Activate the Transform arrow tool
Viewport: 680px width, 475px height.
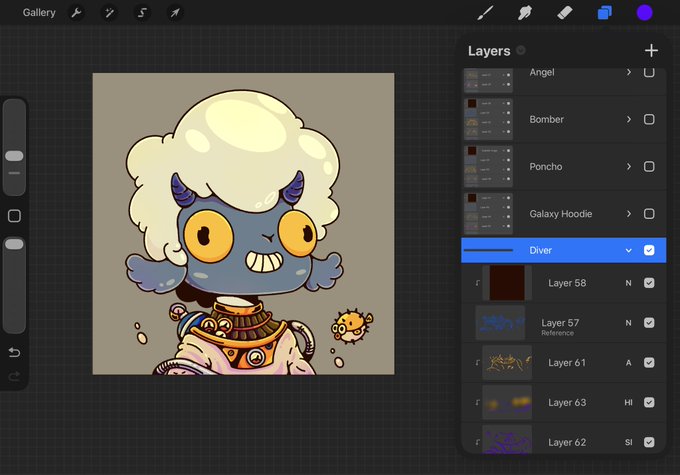tap(175, 13)
